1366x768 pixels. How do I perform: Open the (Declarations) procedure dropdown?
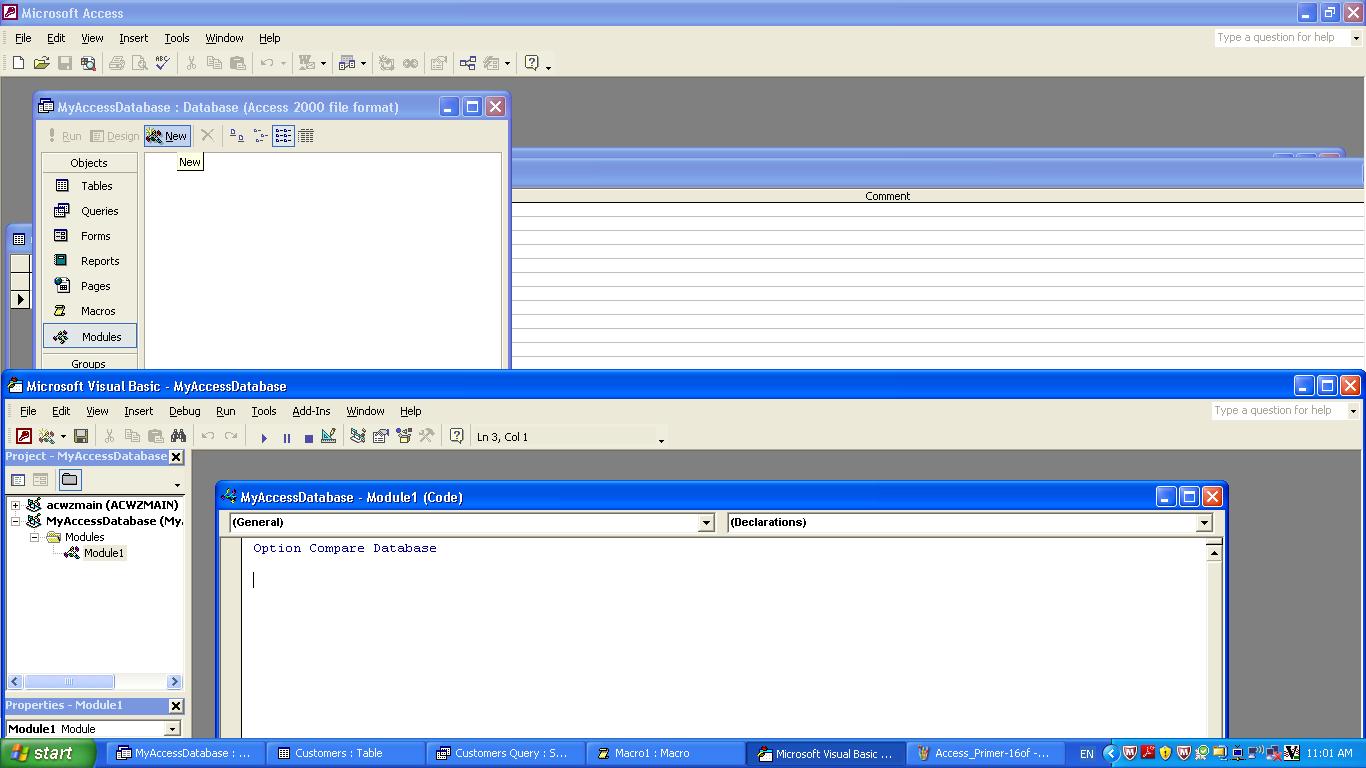1204,522
